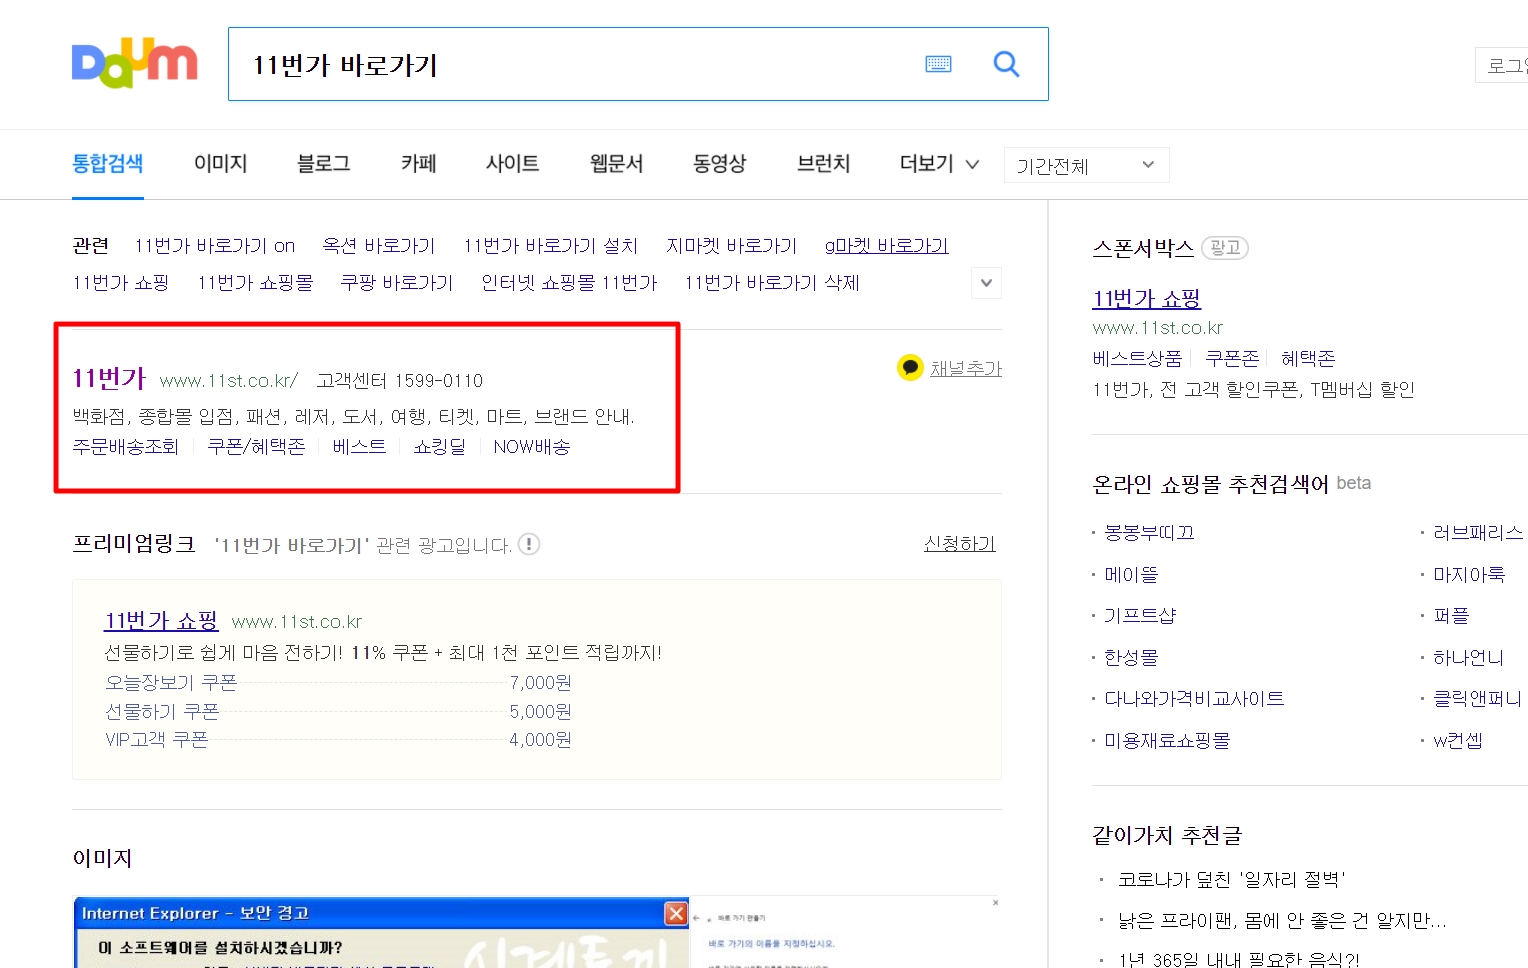Viewport: 1528px width, 968px height.
Task: Close the Internet Explorer security warning thumbnail
Action: tap(676, 913)
